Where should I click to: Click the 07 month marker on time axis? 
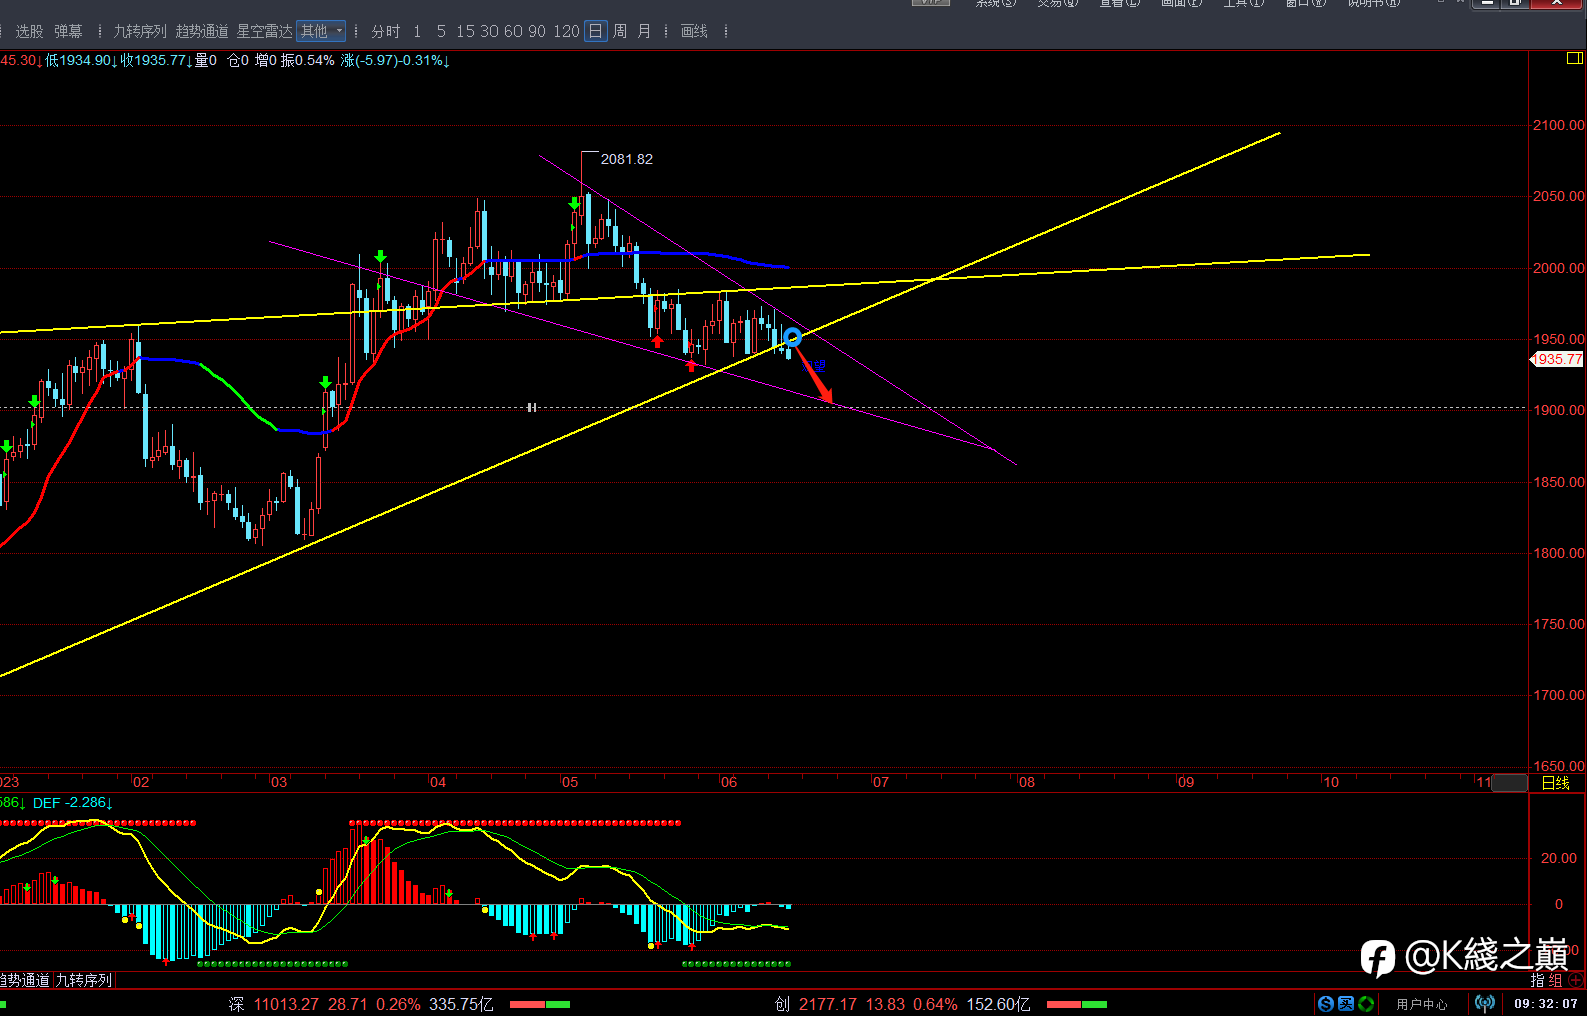880,782
